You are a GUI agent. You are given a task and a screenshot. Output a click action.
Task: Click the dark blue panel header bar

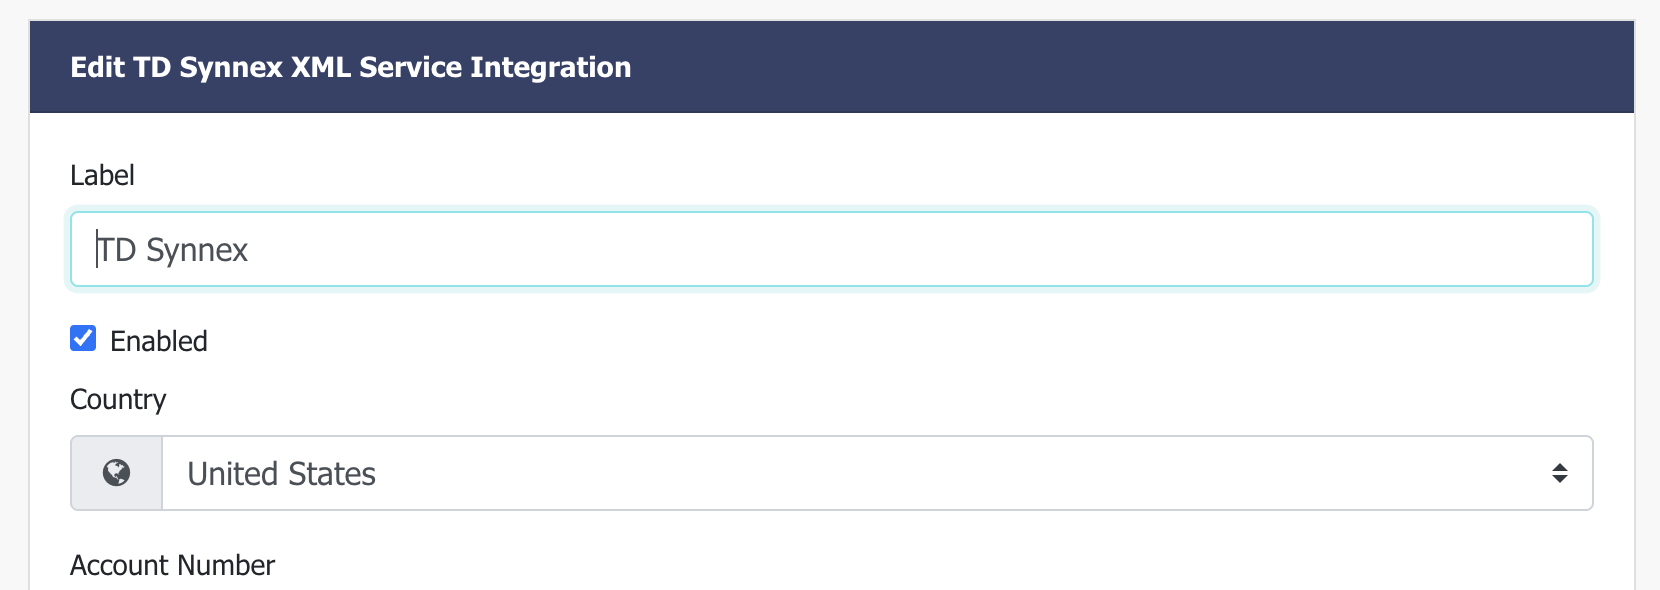point(831,67)
